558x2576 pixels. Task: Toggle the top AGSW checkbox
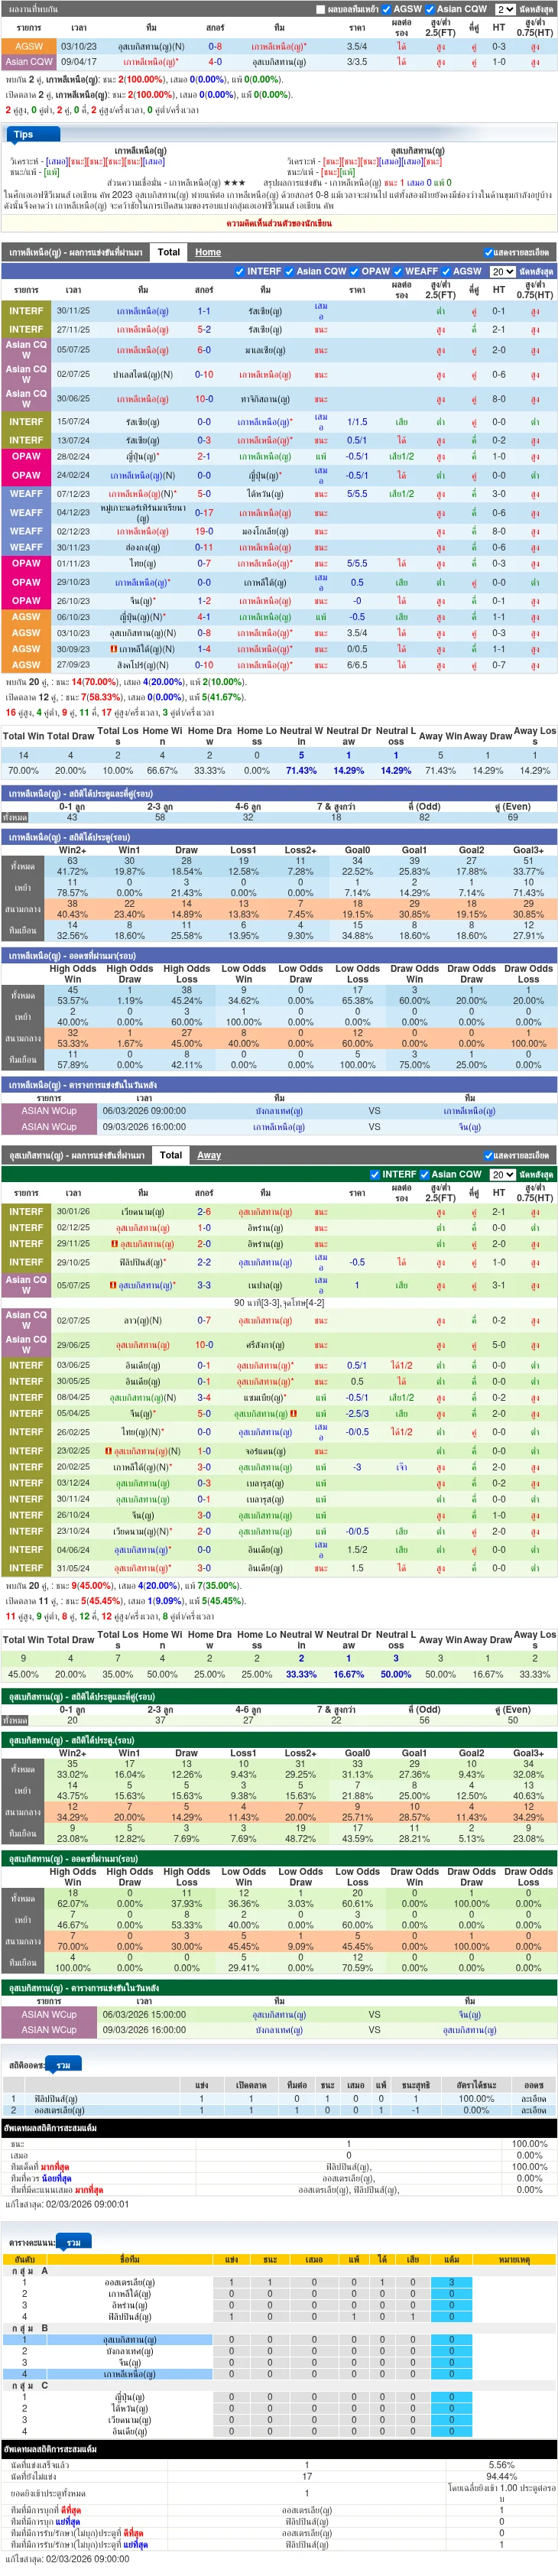tap(386, 9)
